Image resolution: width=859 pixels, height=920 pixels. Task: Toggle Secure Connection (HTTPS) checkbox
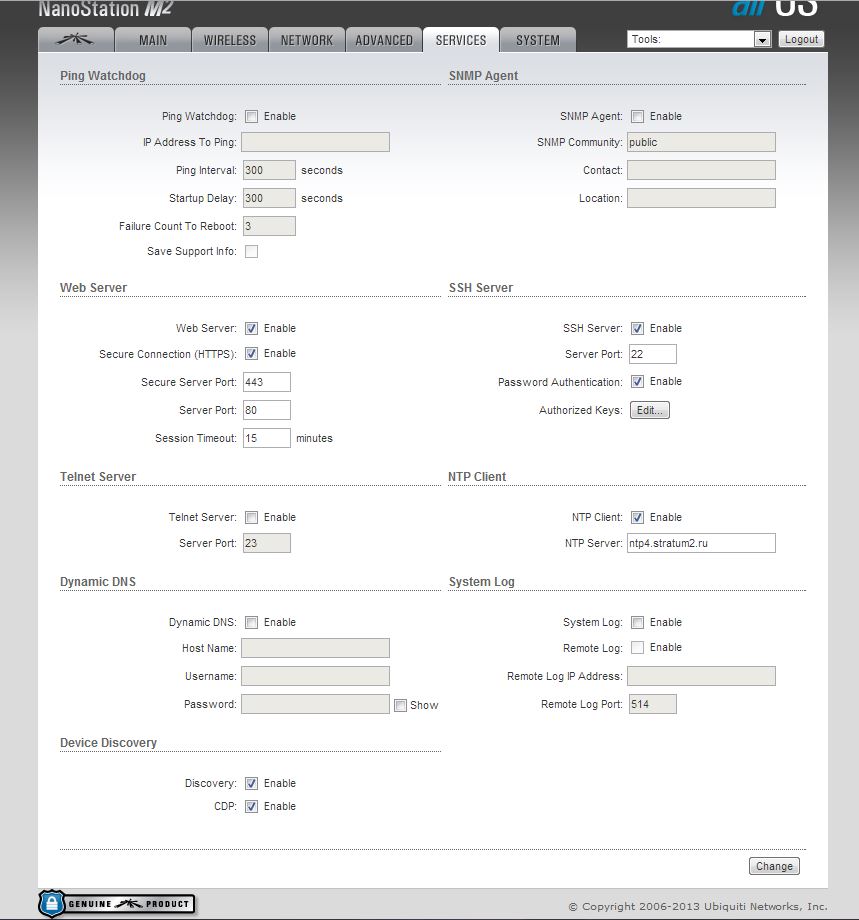(x=252, y=353)
